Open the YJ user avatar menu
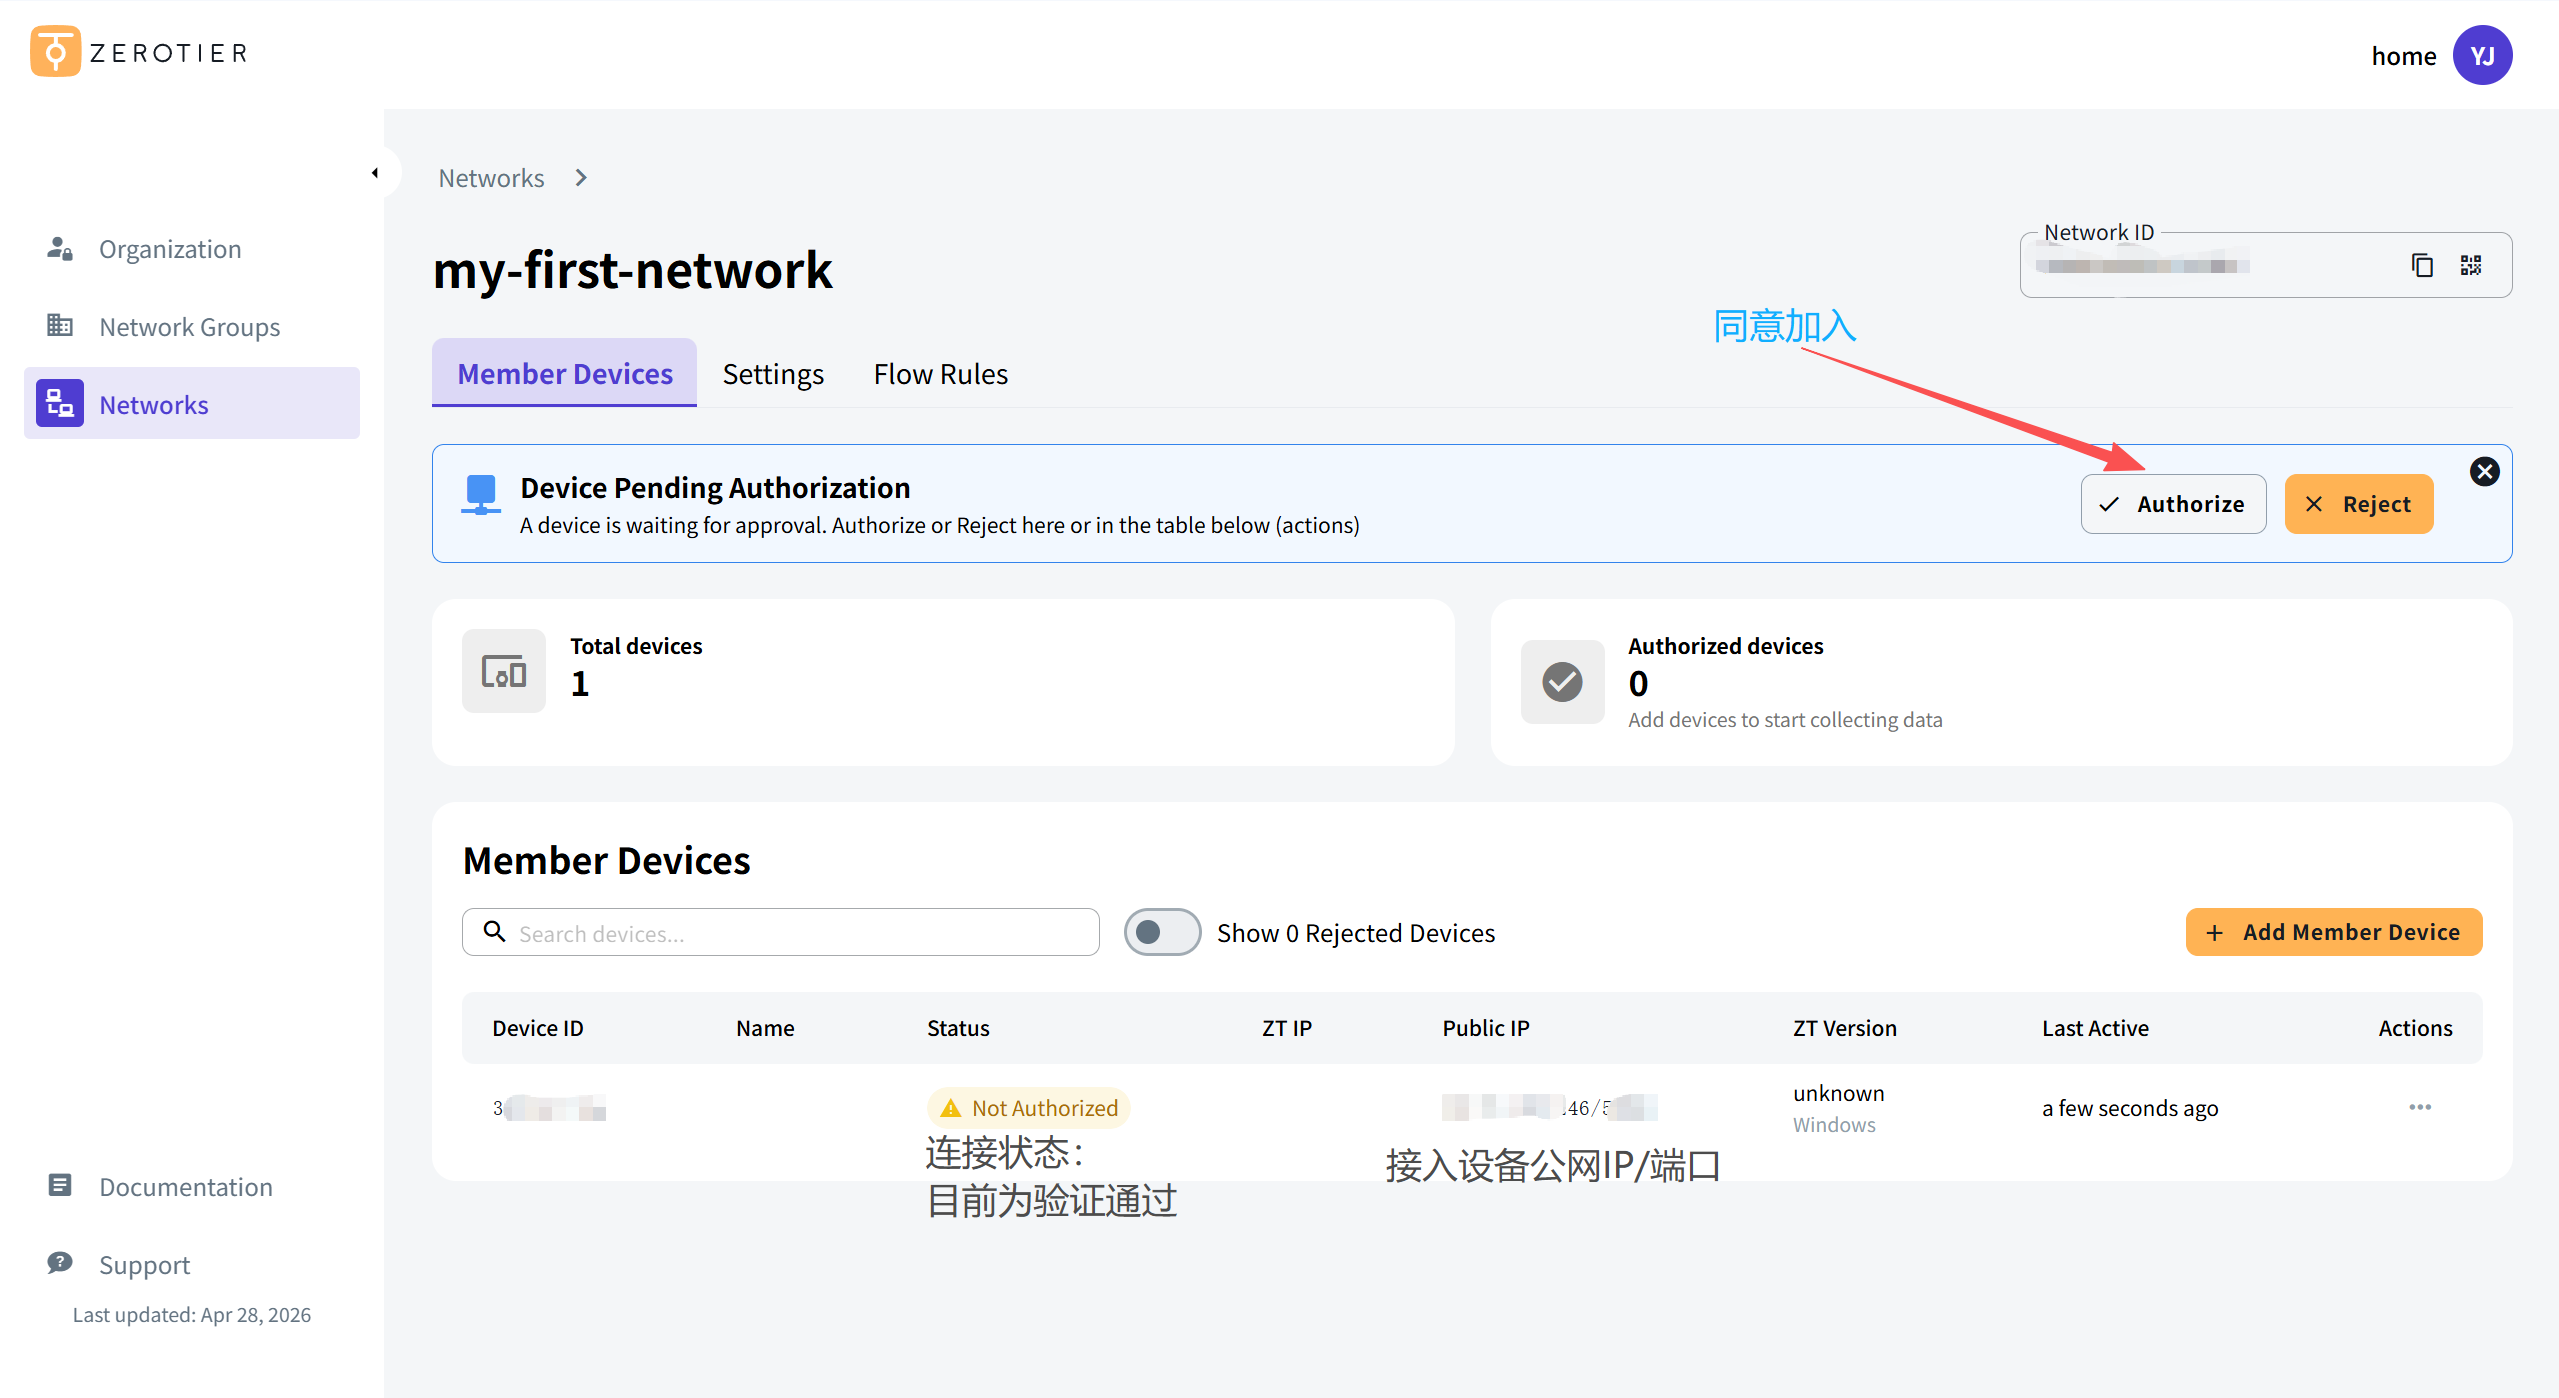The height and width of the screenshot is (1398, 2559). 2482,56
